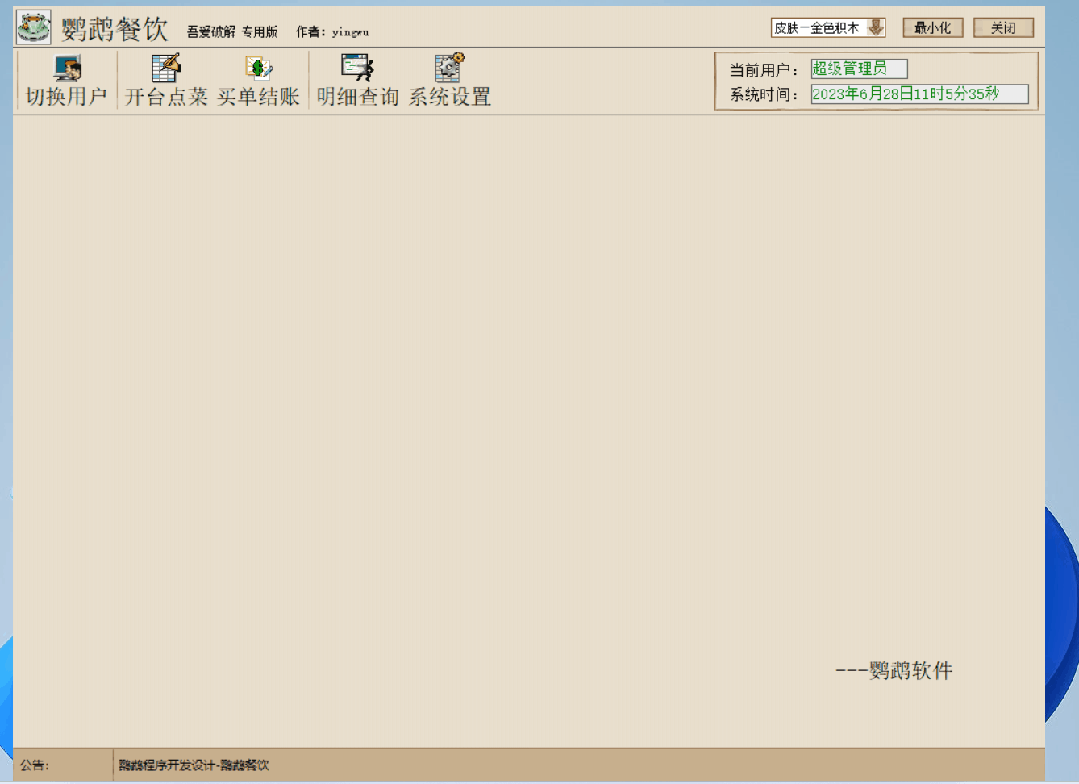The width and height of the screenshot is (1079, 784).
Task: Expand the 皮肤 skin dropdown arrow
Action: 876,28
